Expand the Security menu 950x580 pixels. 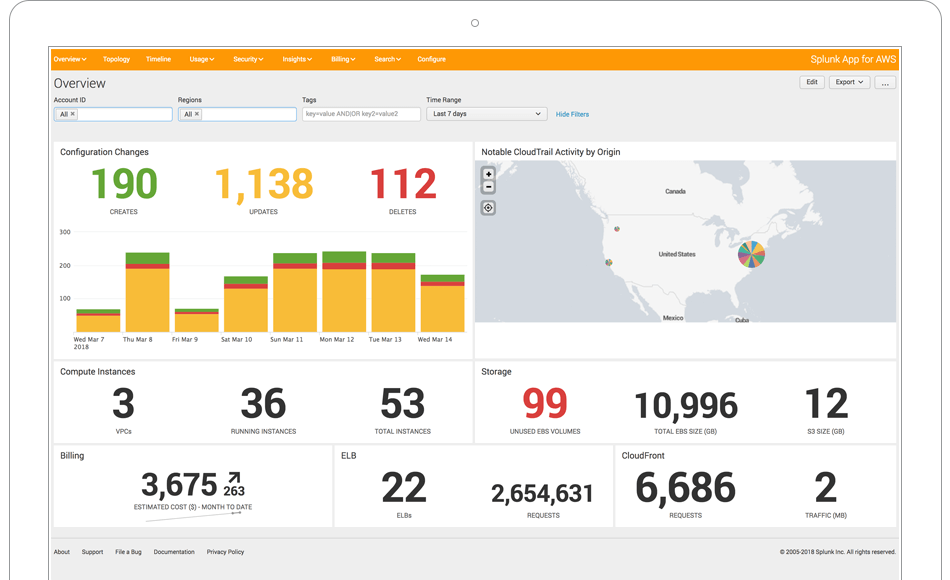pos(248,59)
